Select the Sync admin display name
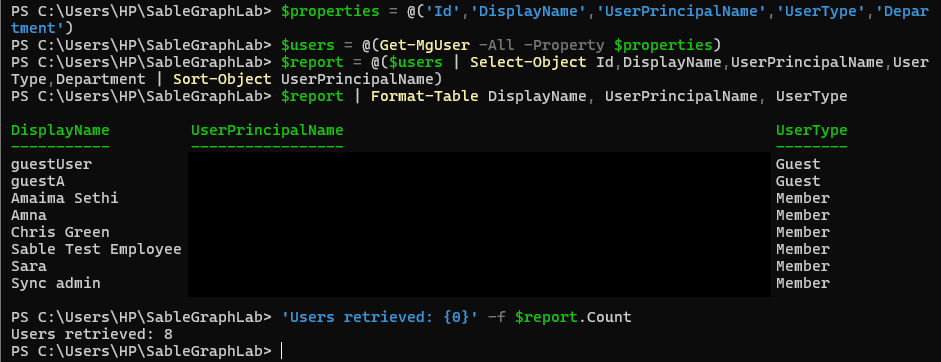Image resolution: width=941 pixels, height=362 pixels. coord(56,283)
